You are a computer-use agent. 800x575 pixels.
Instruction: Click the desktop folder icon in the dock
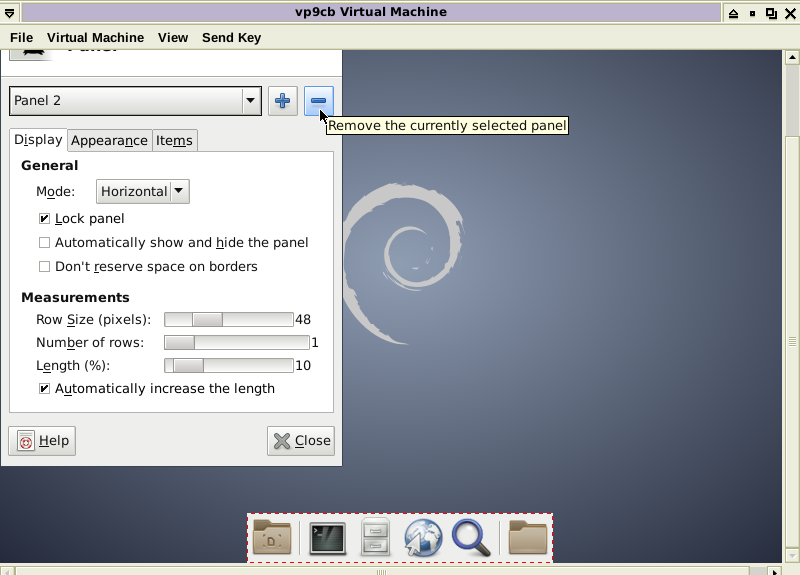point(272,538)
